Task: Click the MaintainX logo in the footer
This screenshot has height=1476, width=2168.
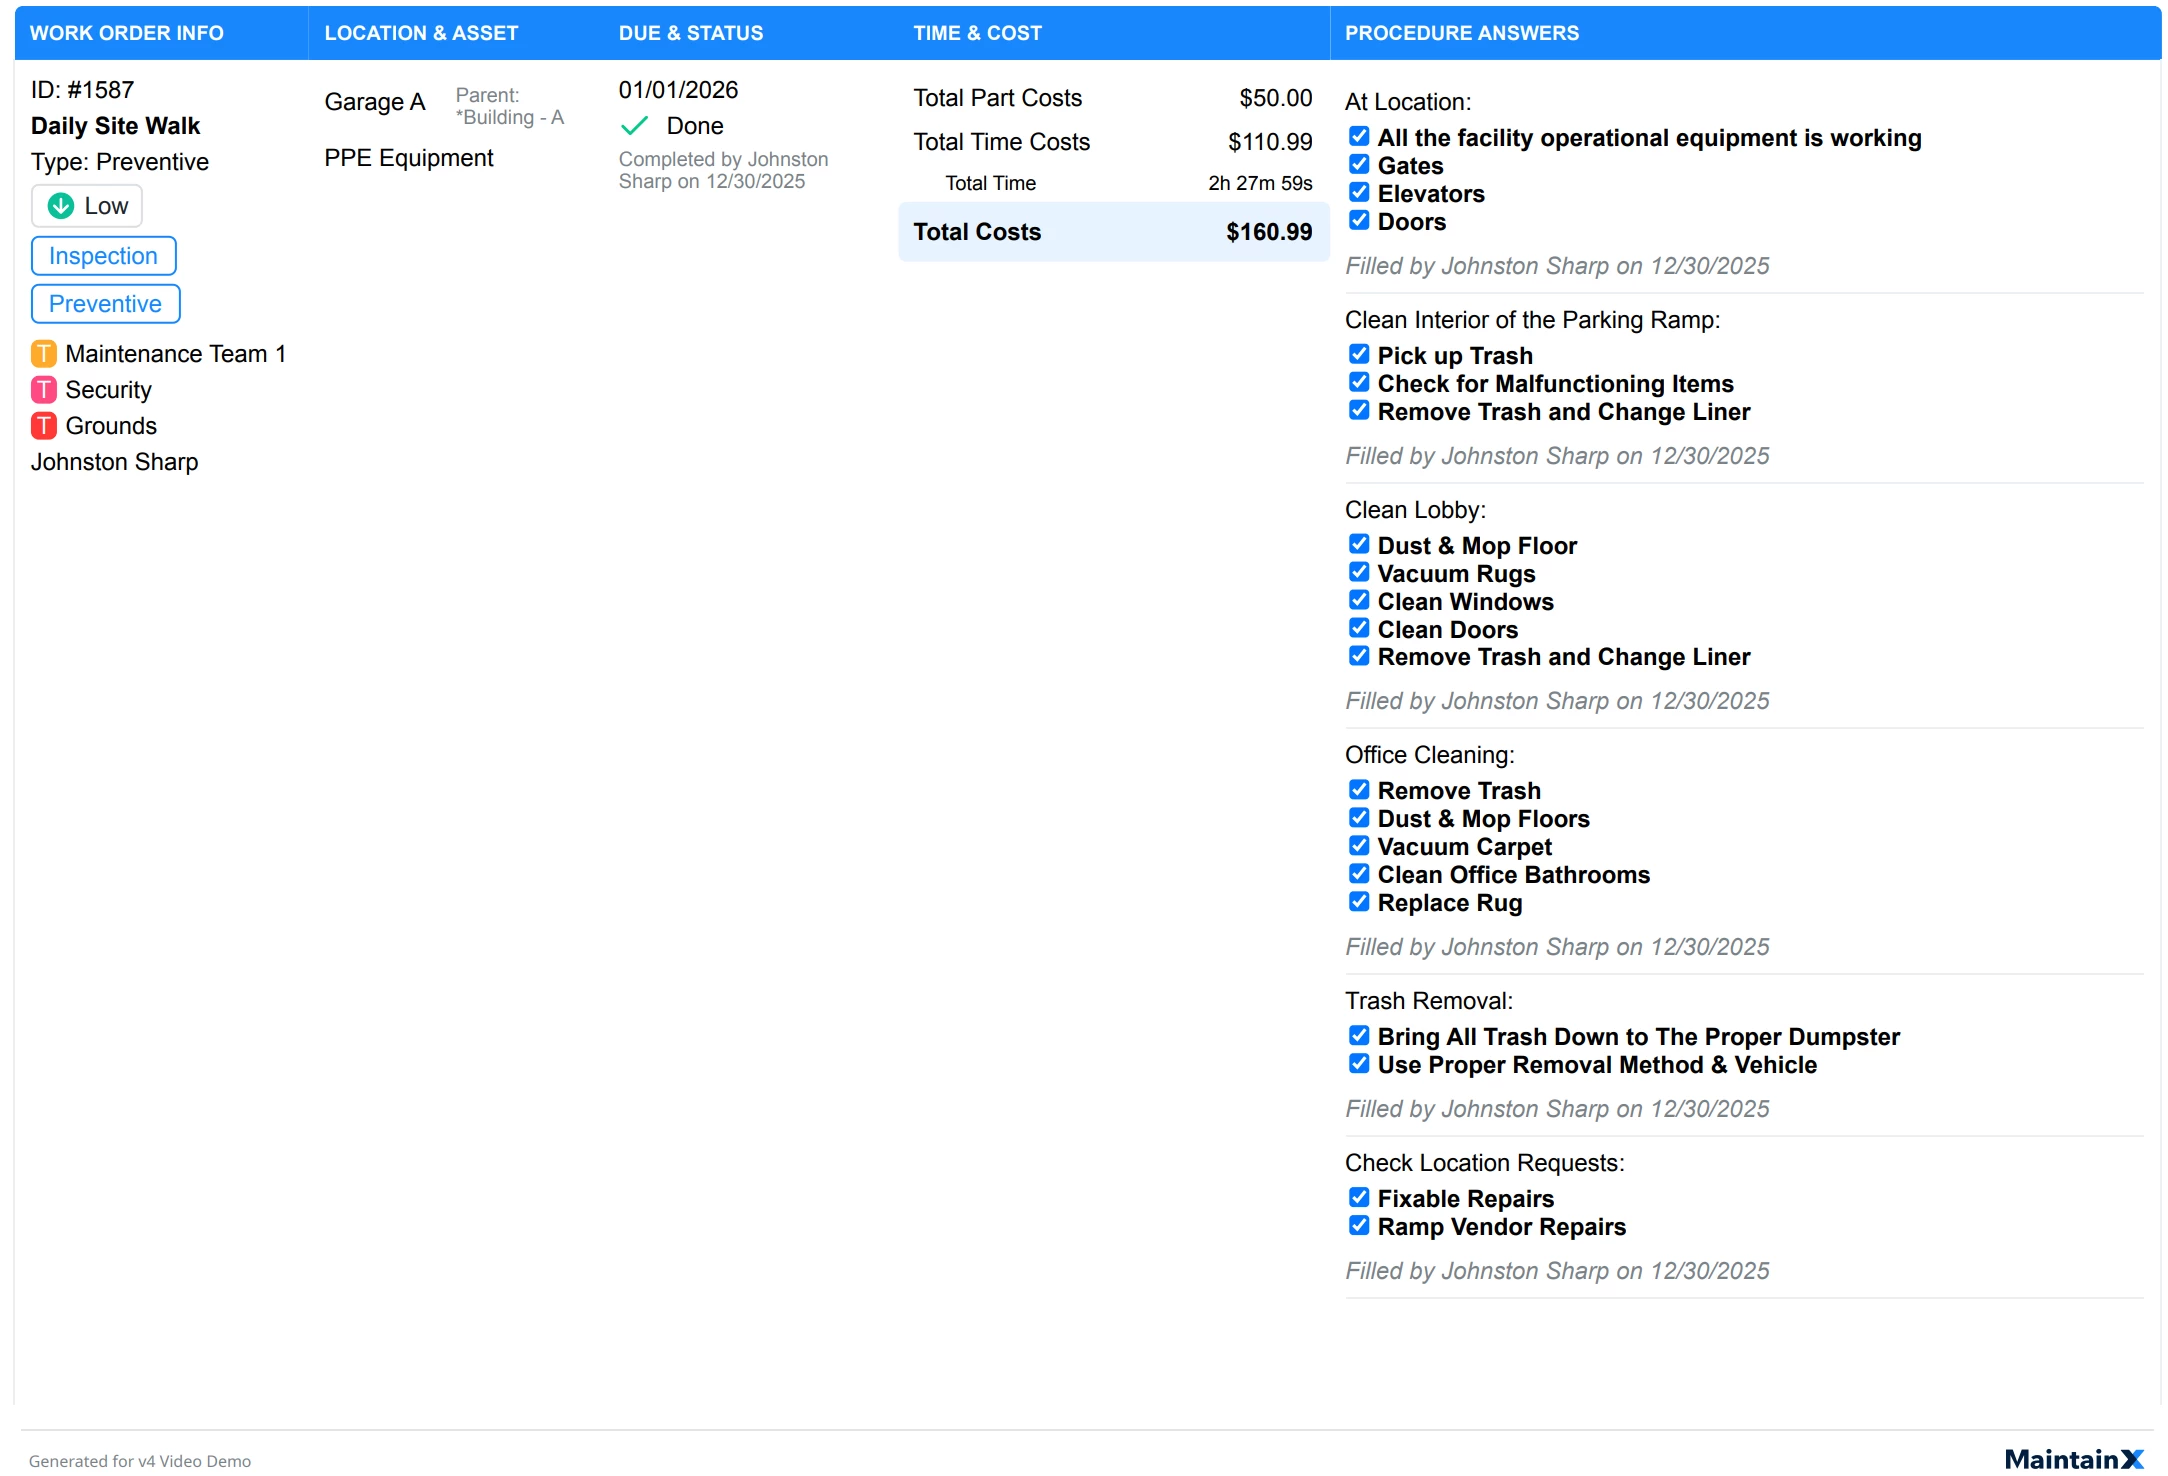Action: click(x=2073, y=1459)
